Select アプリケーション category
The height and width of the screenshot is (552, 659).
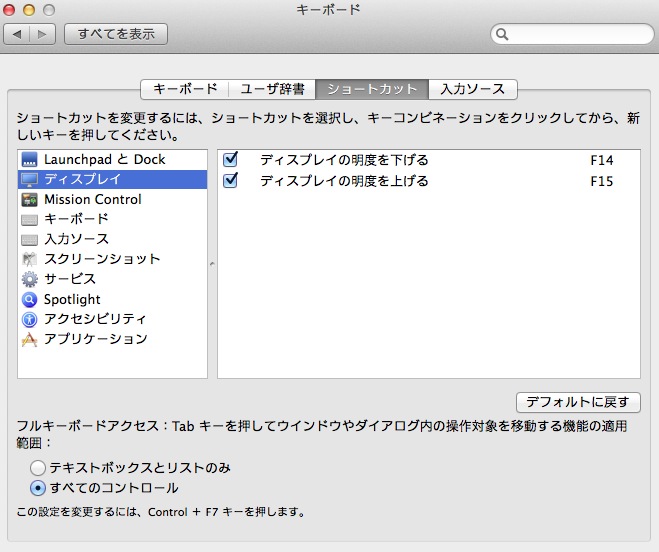(113, 339)
